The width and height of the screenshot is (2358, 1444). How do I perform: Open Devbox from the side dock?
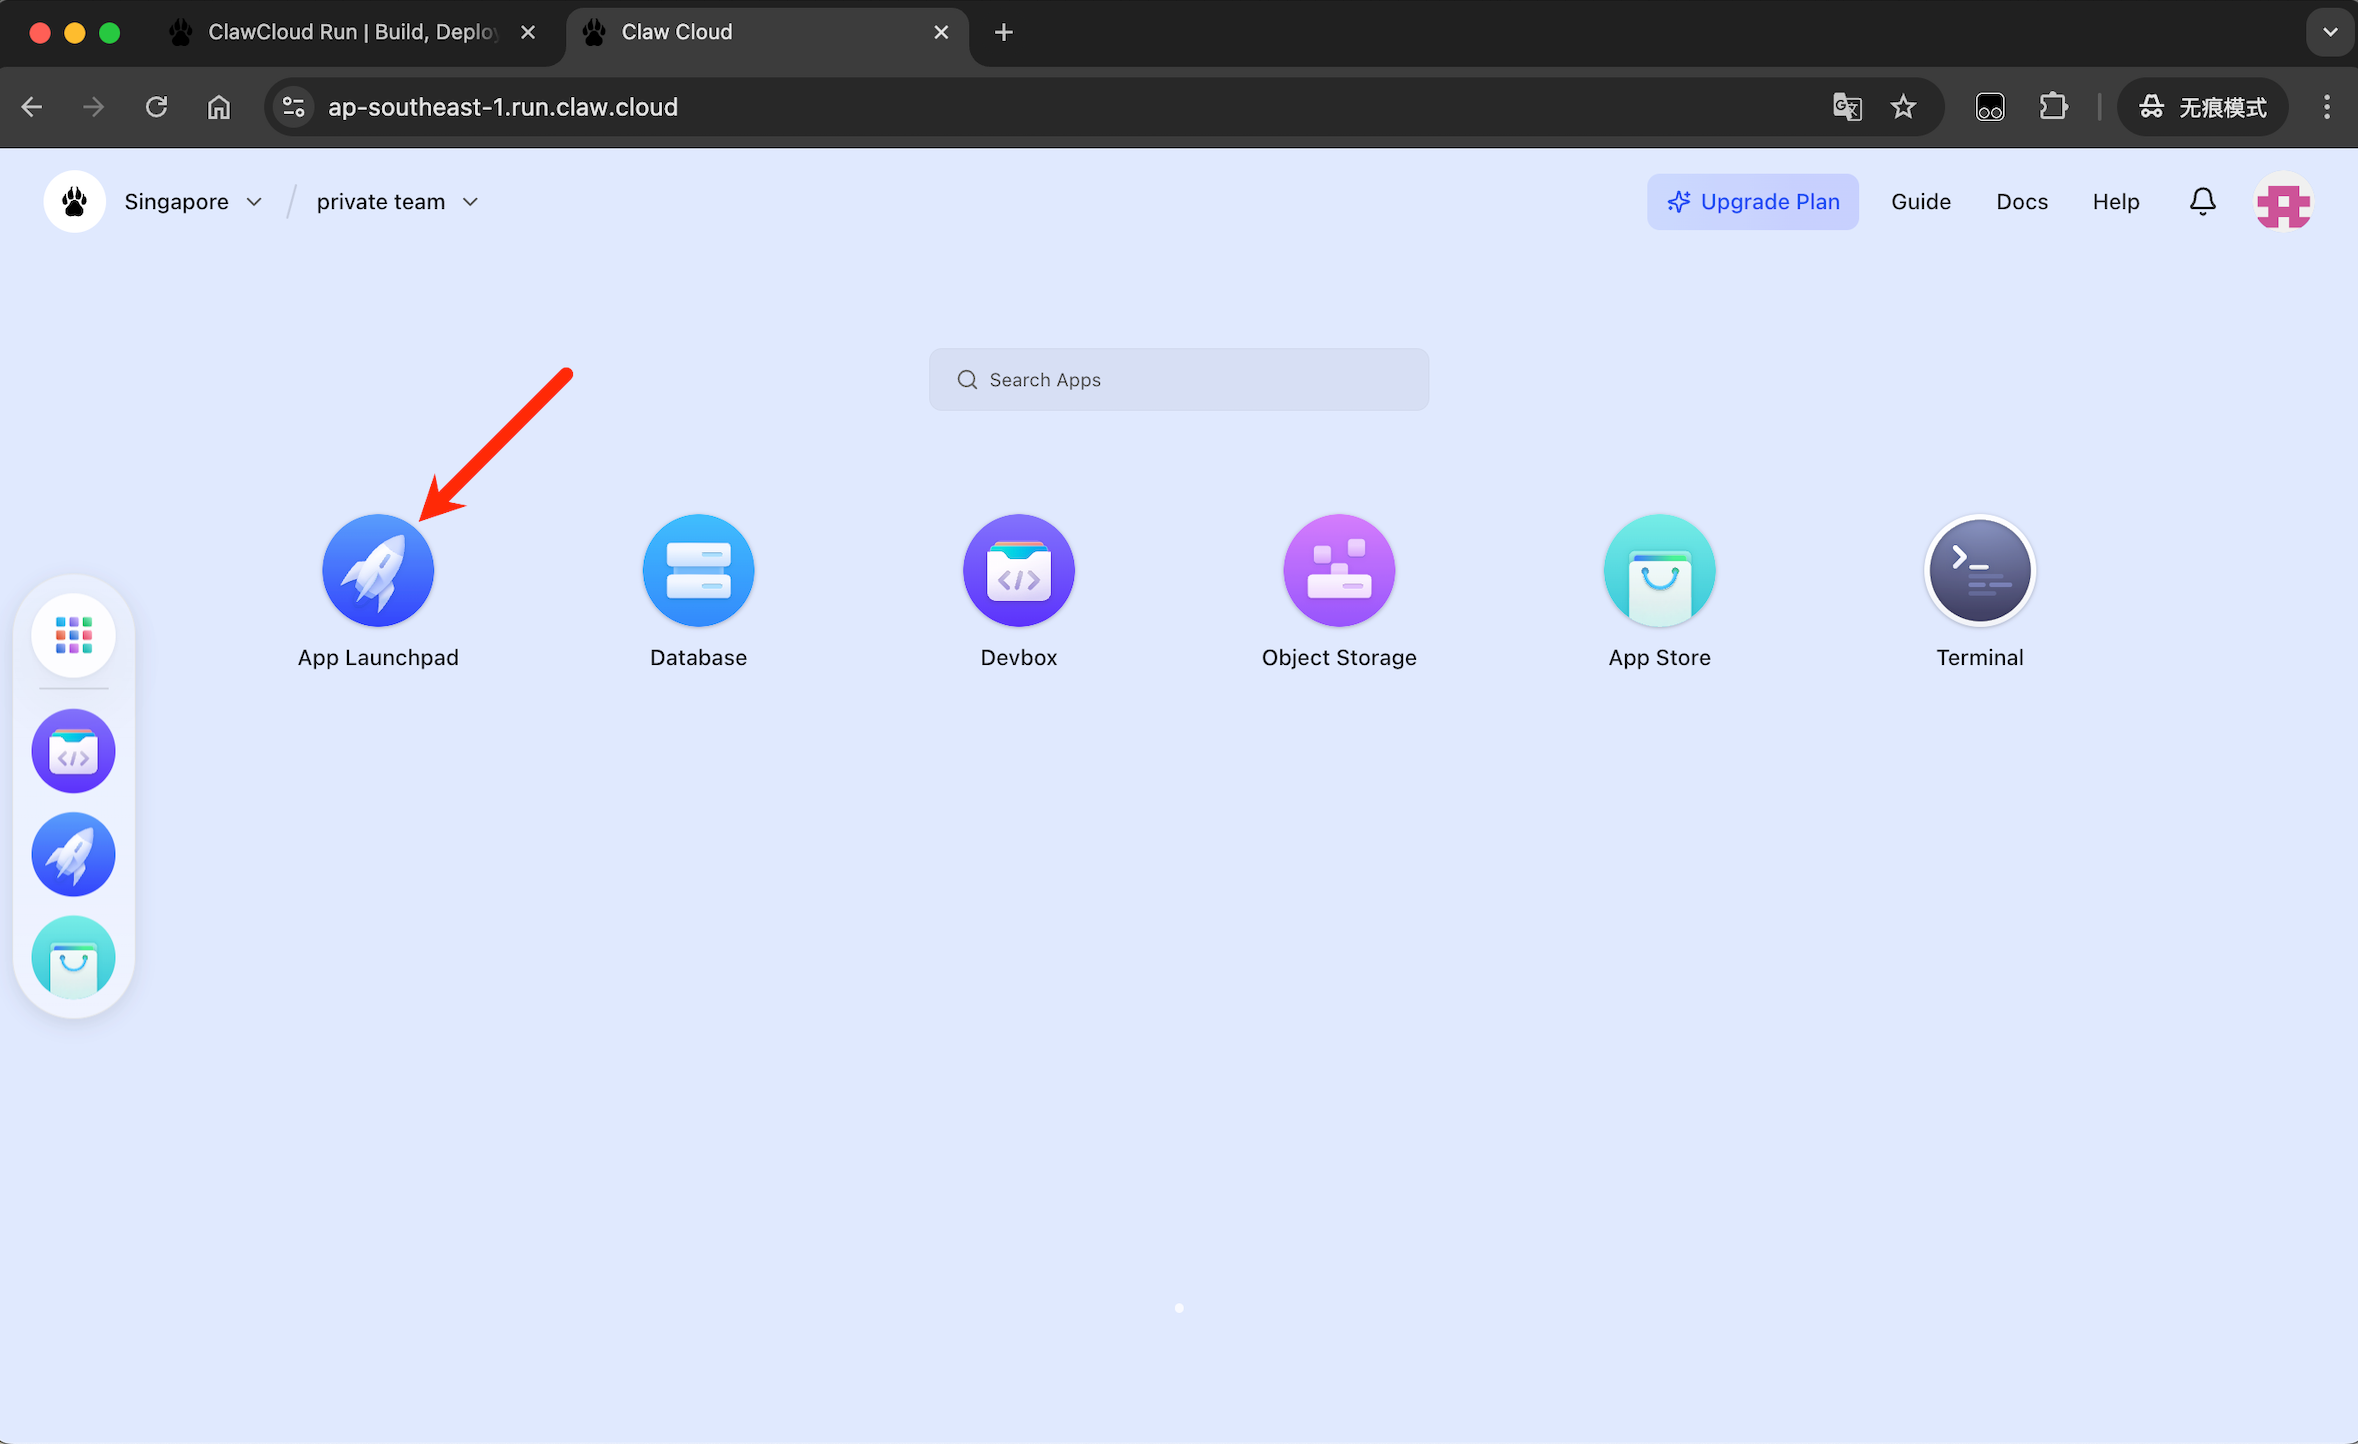coord(74,751)
